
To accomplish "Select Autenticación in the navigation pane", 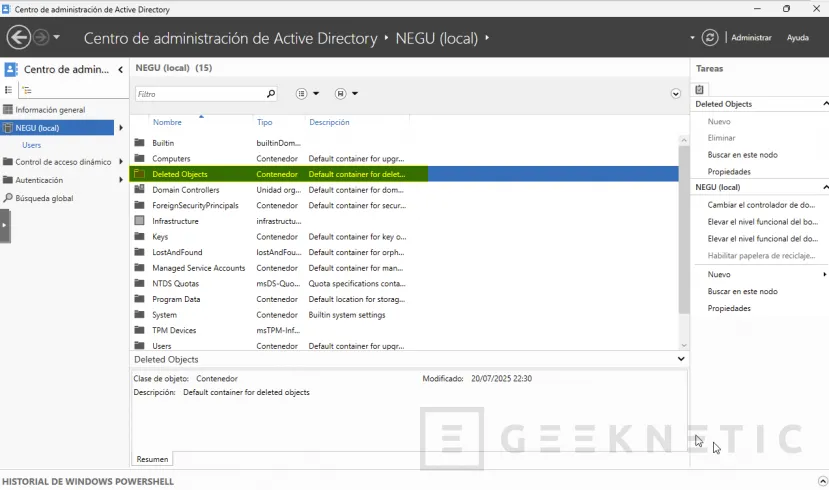I will [x=39, y=180].
